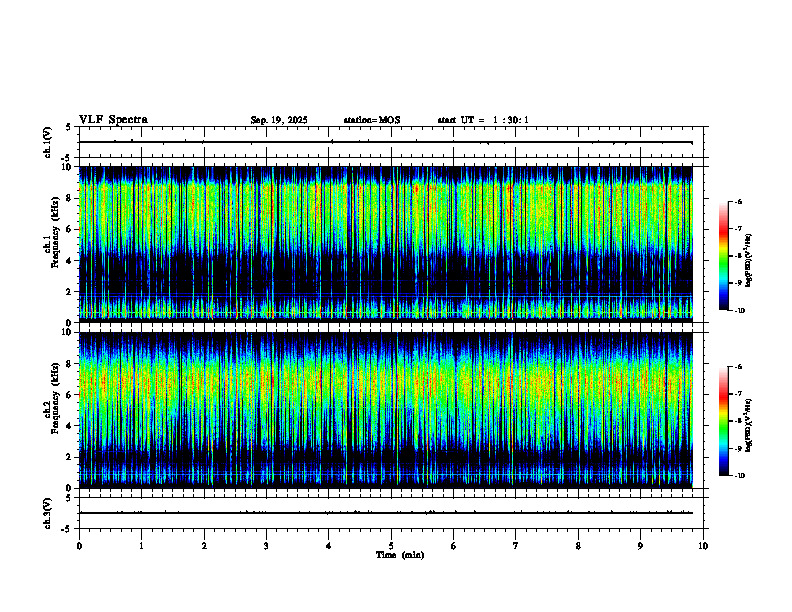Click the 'ch.1(V)' axis label

click(47, 142)
